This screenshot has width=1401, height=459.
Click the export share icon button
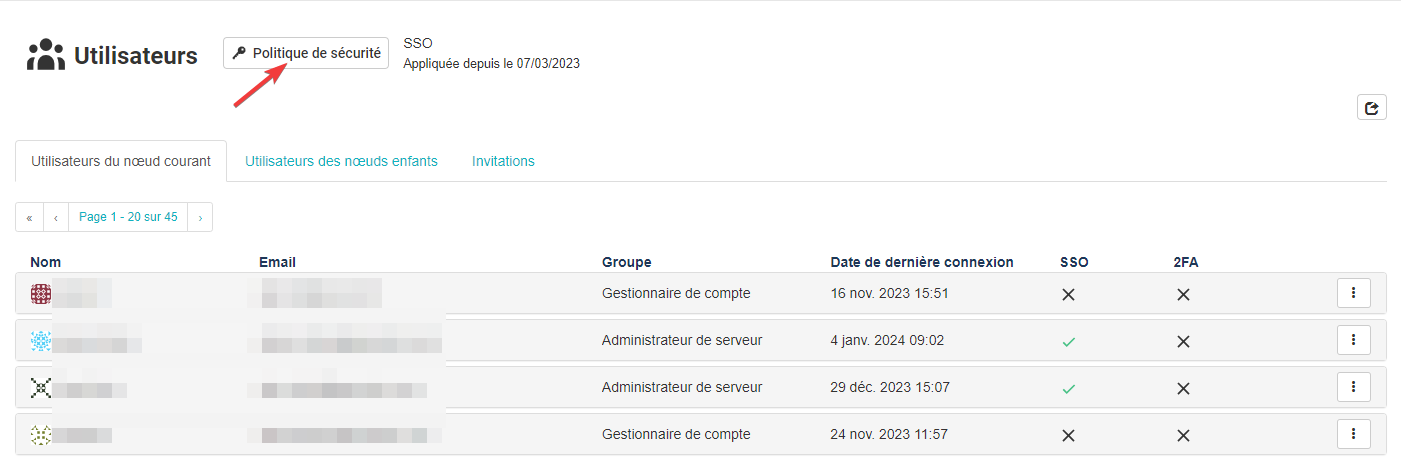coord(1371,108)
